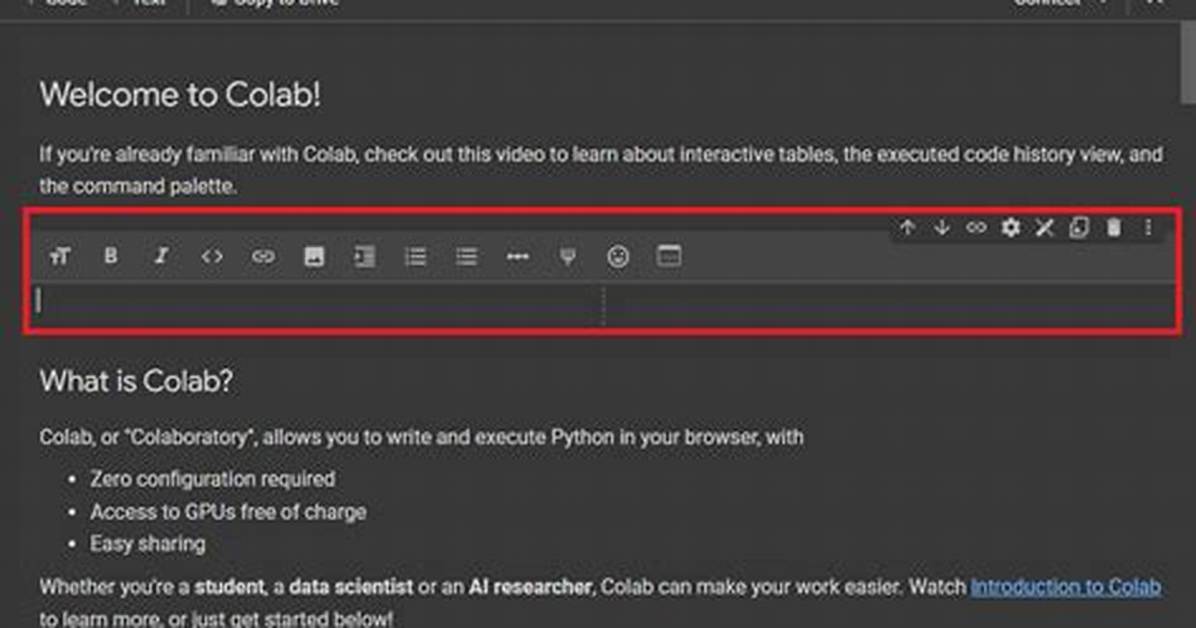Click the 'Easy sharing' bullet
This screenshot has width=1196, height=628.
coord(147,544)
